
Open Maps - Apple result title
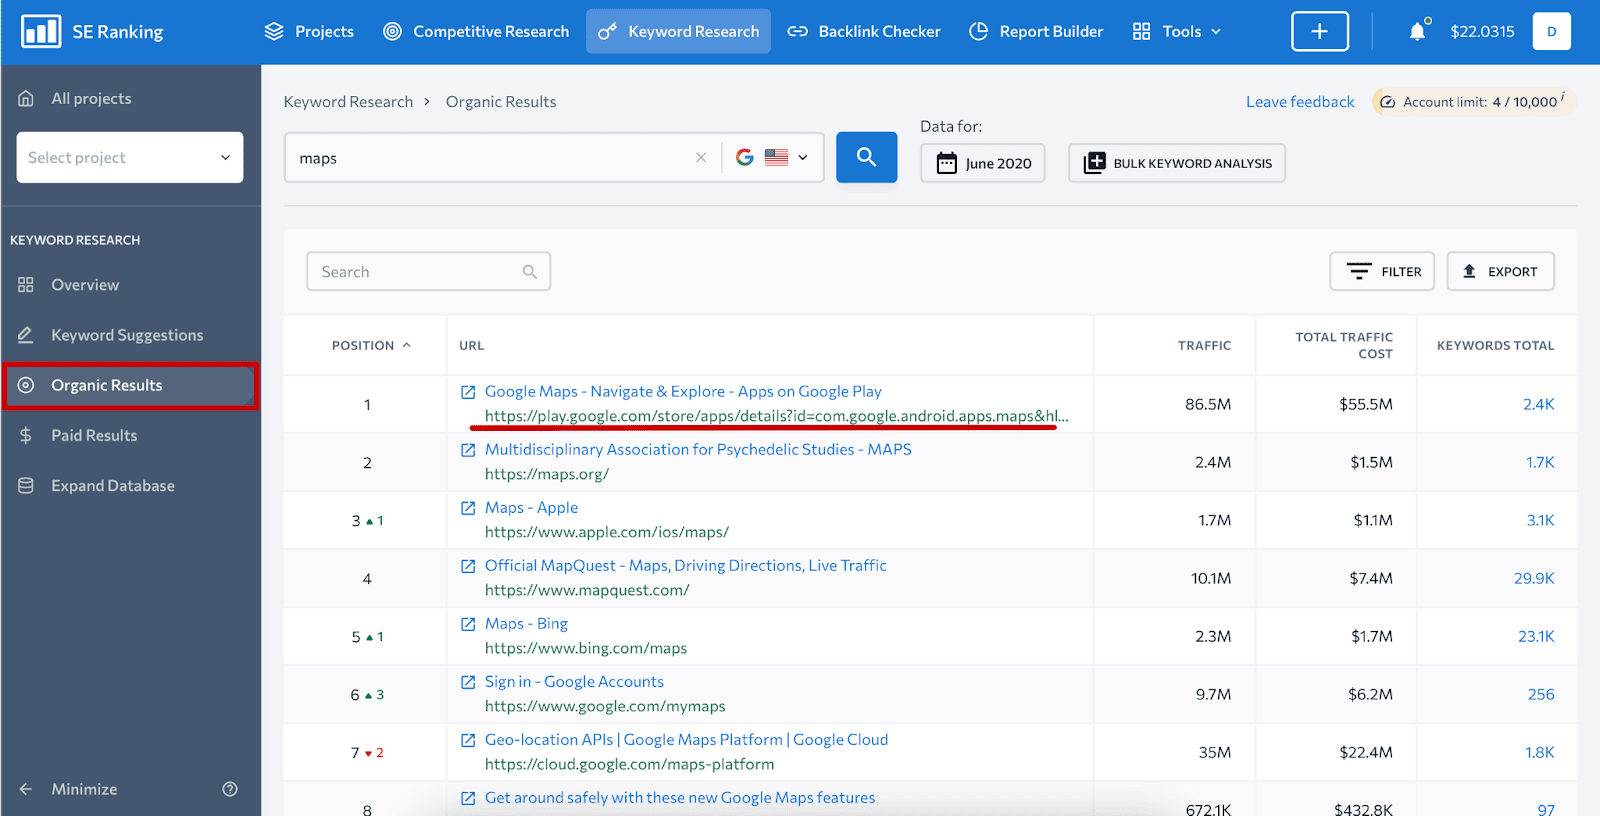pyautogui.click(x=531, y=508)
